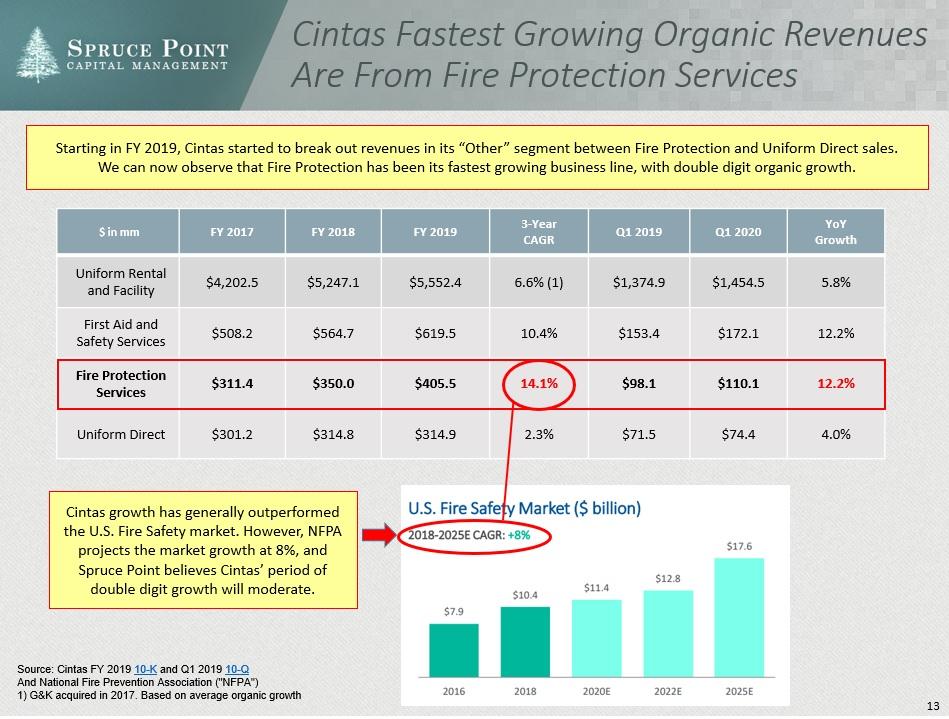
Task: Click the $71.5 cell
Action: (x=639, y=435)
